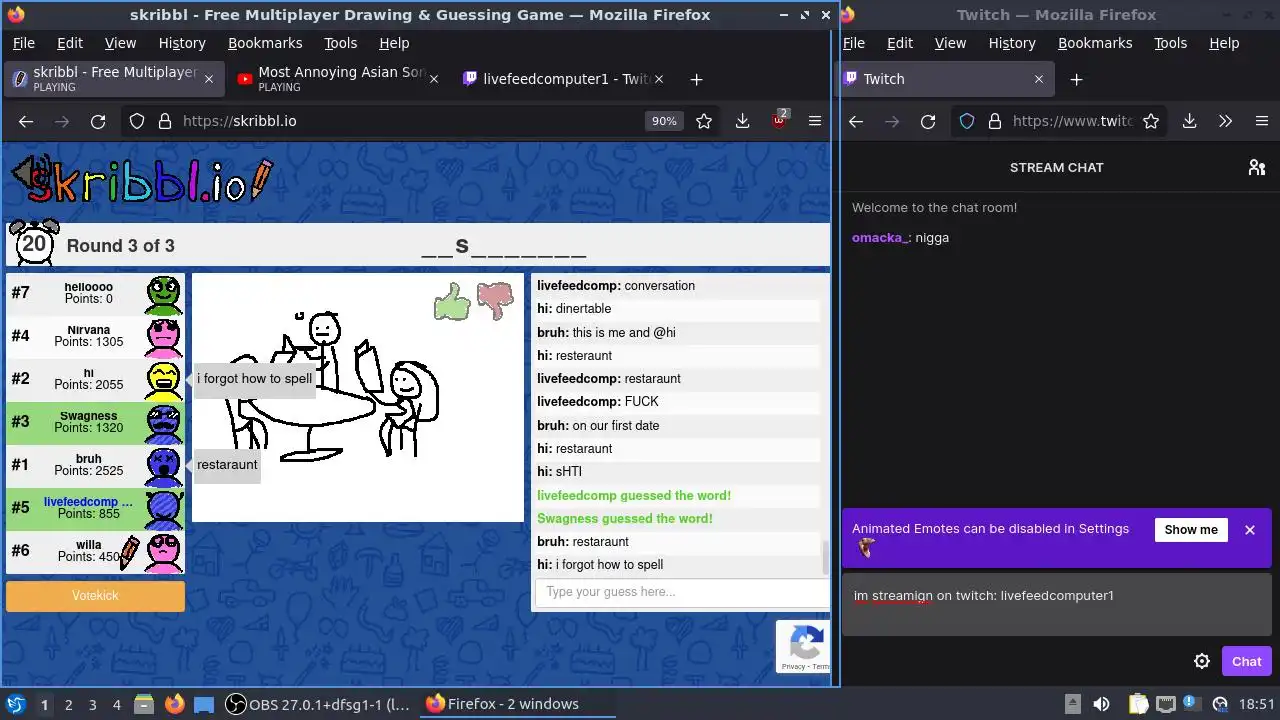Reload the page in the Twitch Firefox window
This screenshot has height=720, width=1280.
tap(928, 121)
